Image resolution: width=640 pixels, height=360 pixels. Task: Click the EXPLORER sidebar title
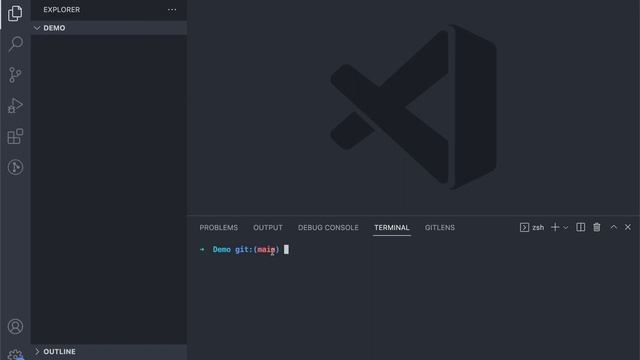[x=62, y=9]
